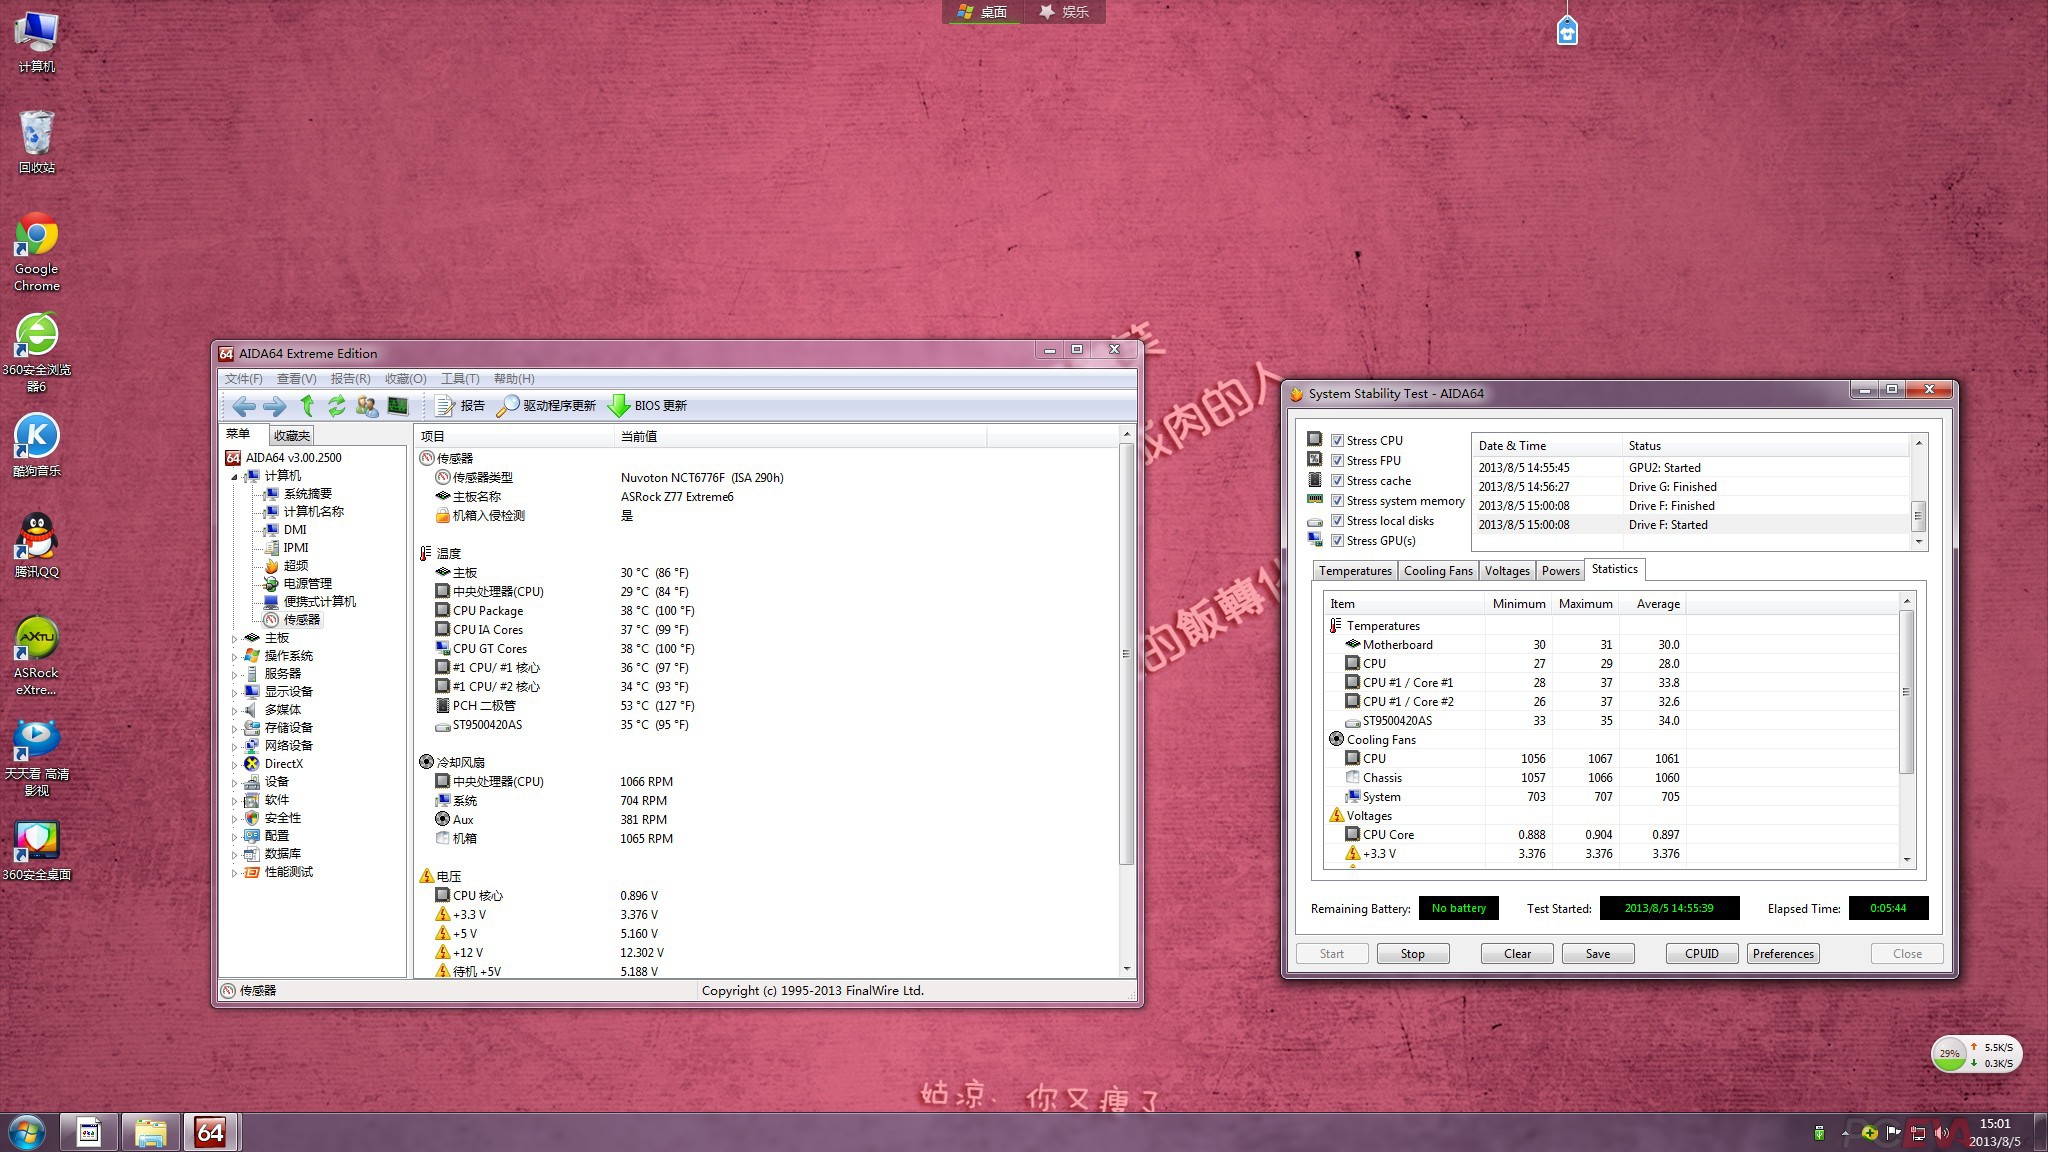Toggle Stress cache checkbox
This screenshot has width=2048, height=1152.
pos(1337,480)
